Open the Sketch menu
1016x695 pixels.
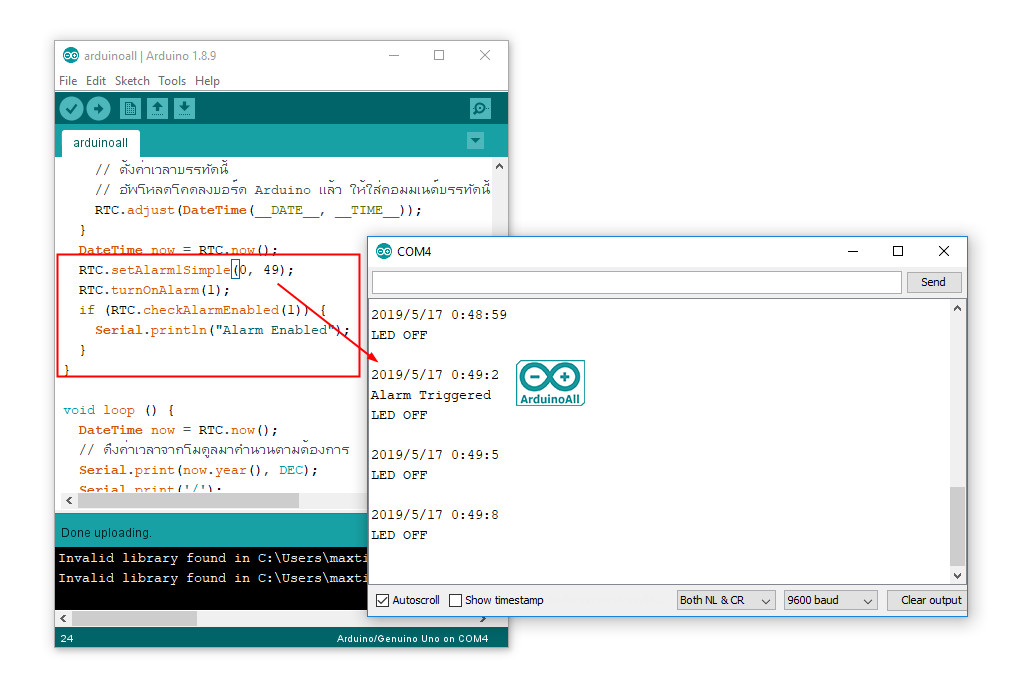coord(132,81)
